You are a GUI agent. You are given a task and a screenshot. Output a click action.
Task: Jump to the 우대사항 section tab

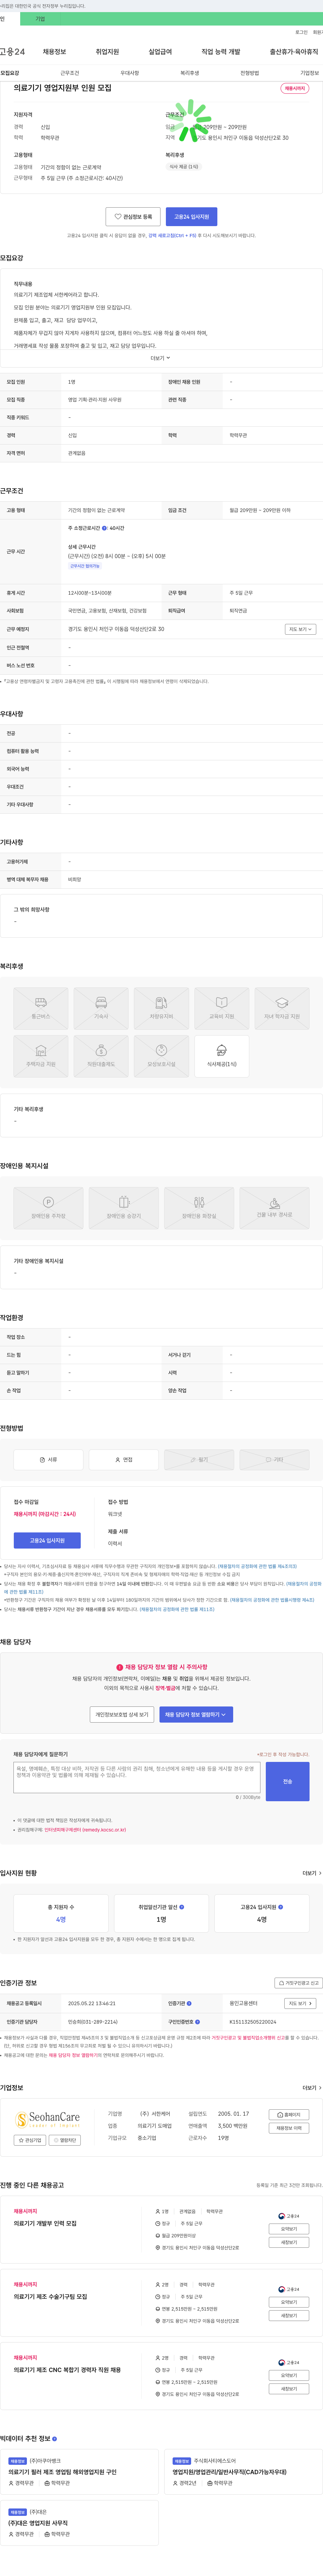pos(130,73)
